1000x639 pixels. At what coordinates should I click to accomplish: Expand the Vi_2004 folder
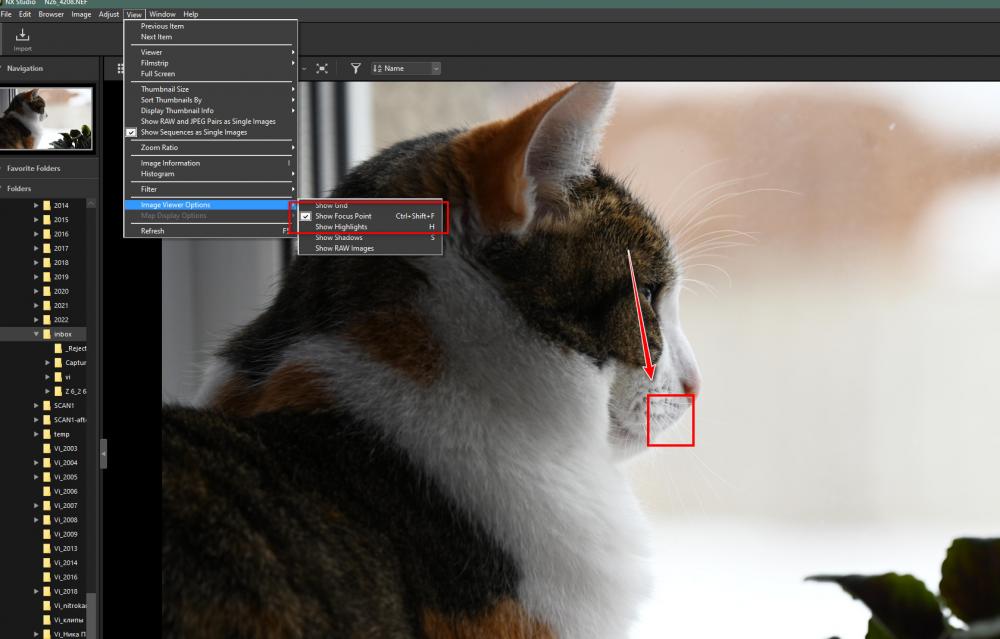pos(36,463)
